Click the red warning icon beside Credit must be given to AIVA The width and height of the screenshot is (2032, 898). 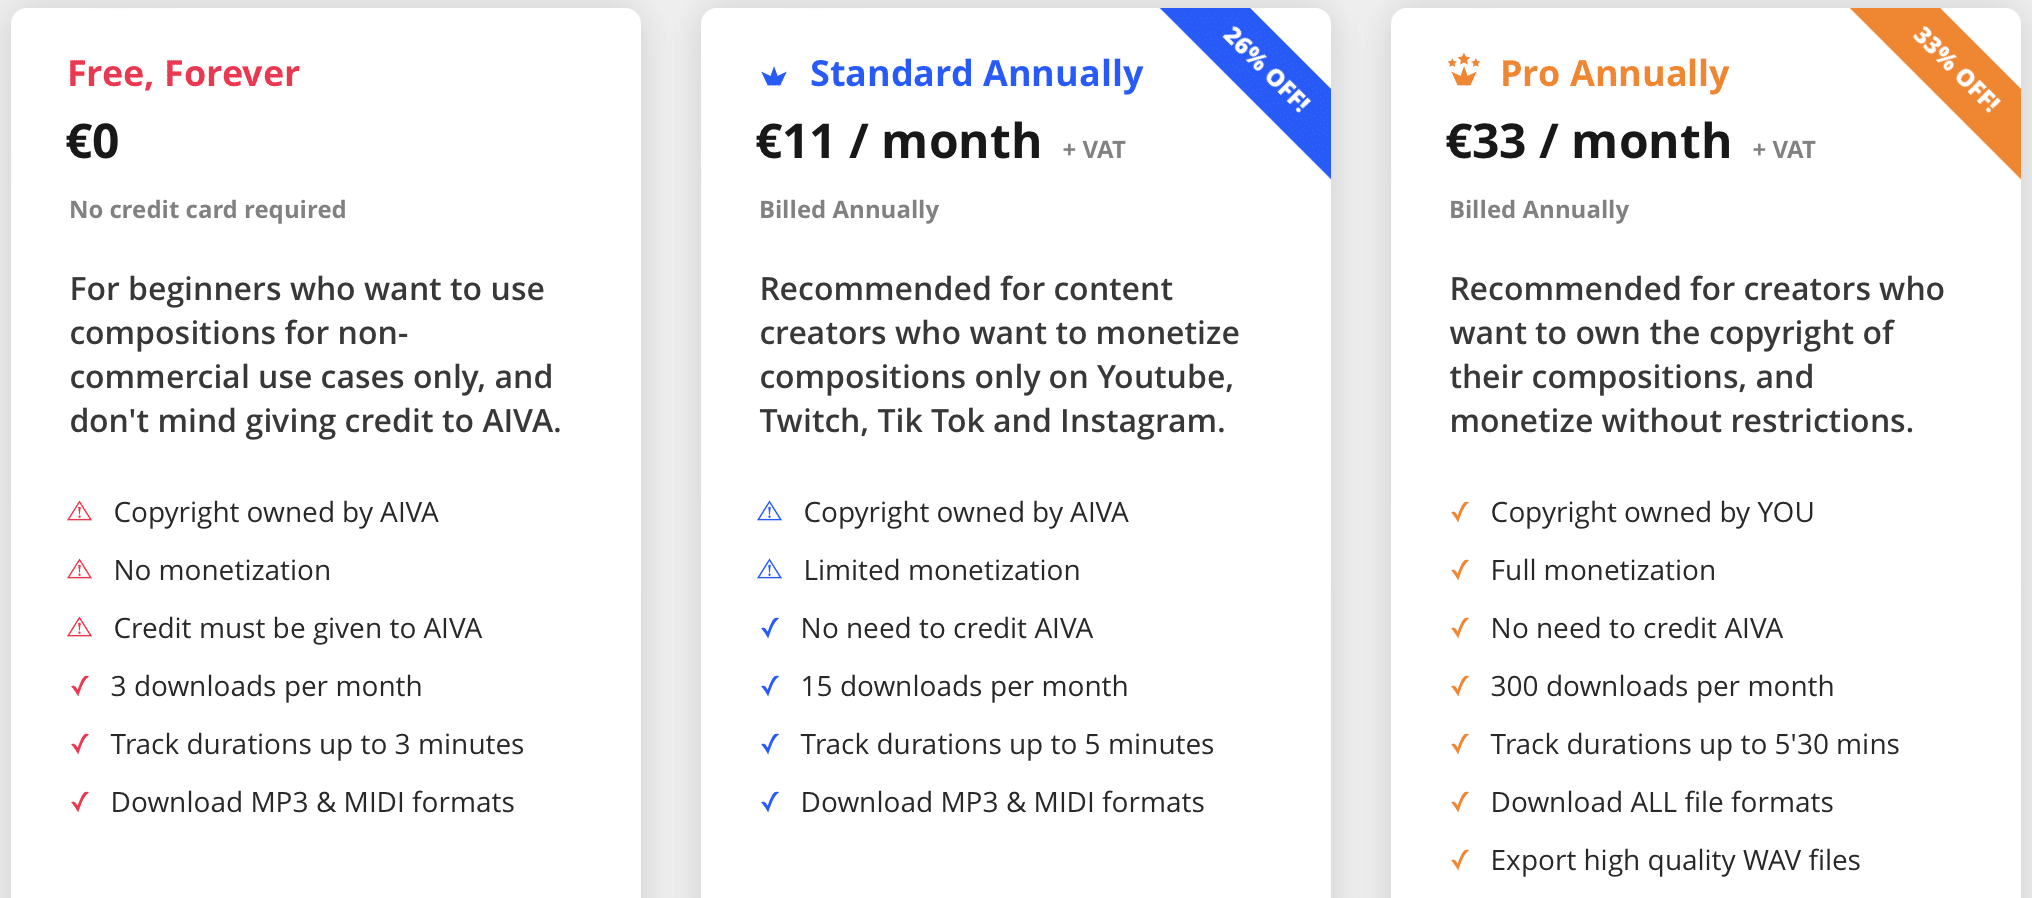80,628
